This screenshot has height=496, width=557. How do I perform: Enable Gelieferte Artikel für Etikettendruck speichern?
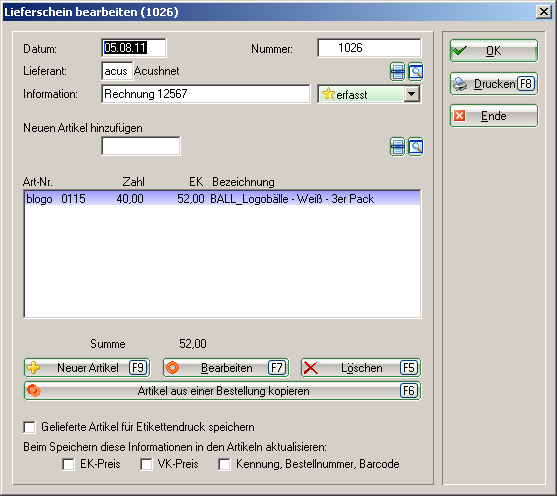coord(29,427)
